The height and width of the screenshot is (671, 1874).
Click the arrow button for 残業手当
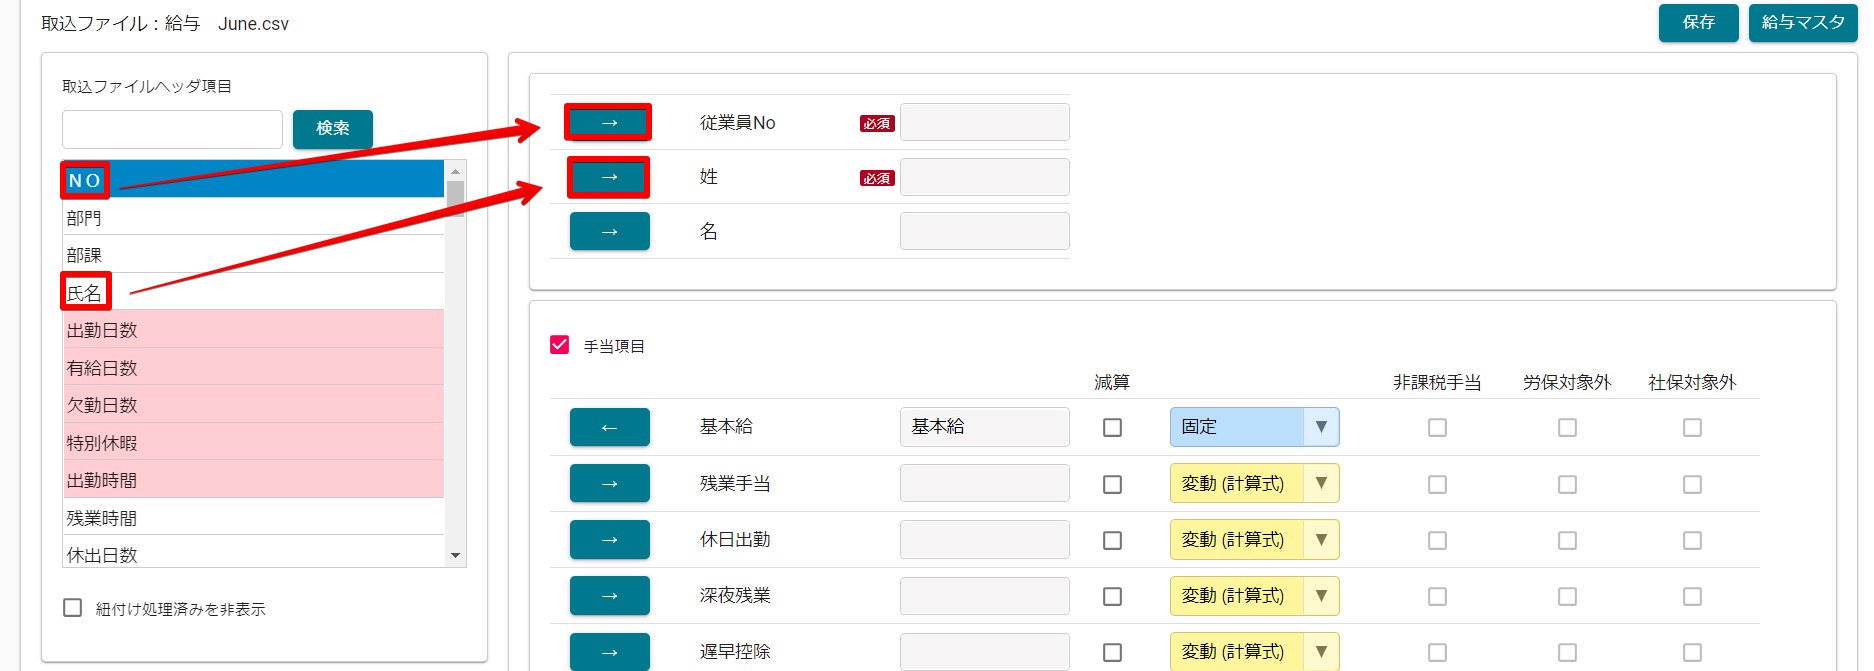coord(609,484)
